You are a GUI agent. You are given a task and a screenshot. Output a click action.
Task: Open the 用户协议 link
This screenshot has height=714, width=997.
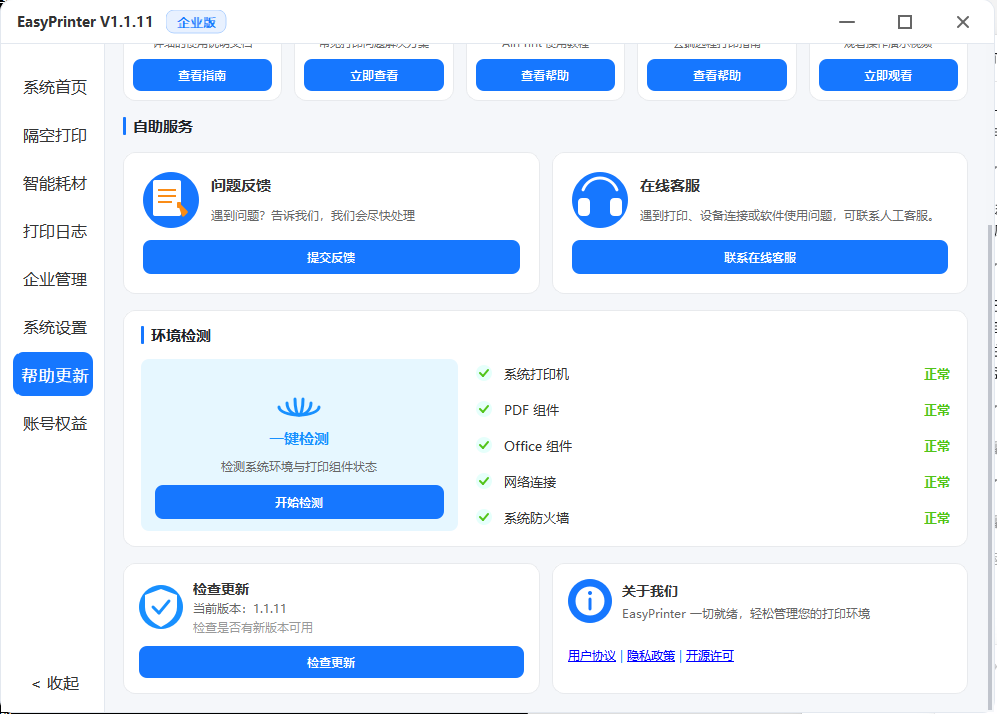[591, 656]
